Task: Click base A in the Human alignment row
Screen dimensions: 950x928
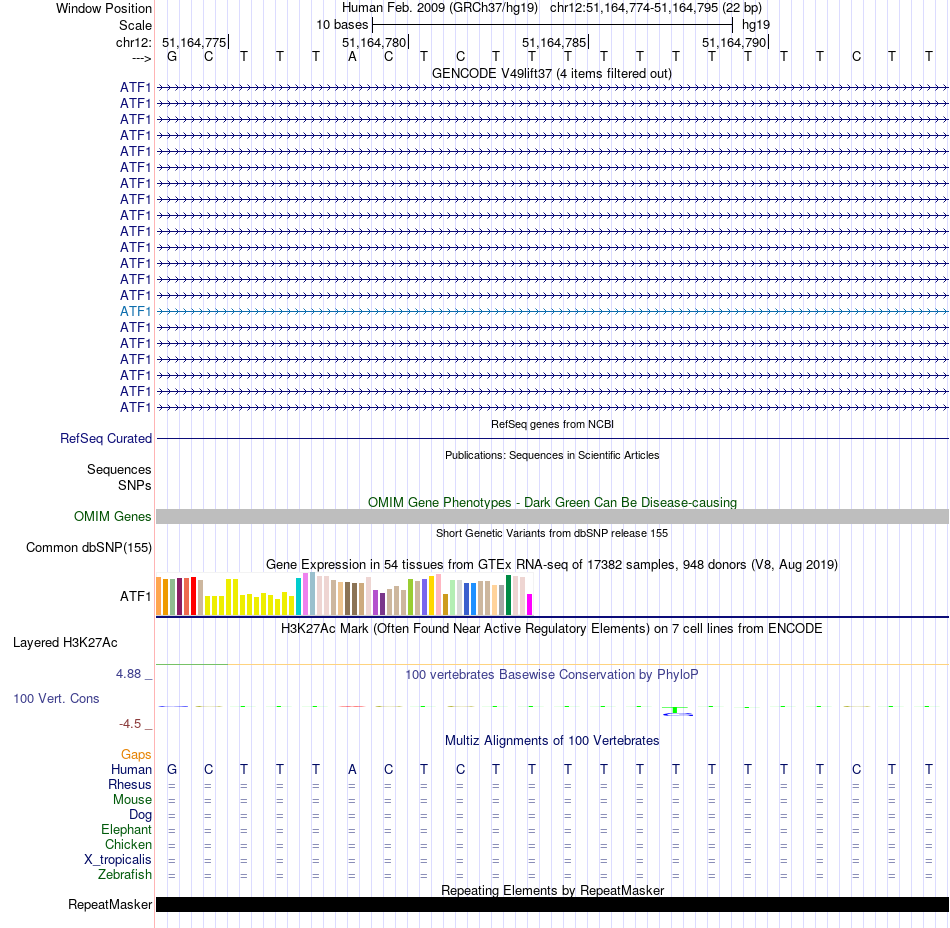Action: coord(352,769)
